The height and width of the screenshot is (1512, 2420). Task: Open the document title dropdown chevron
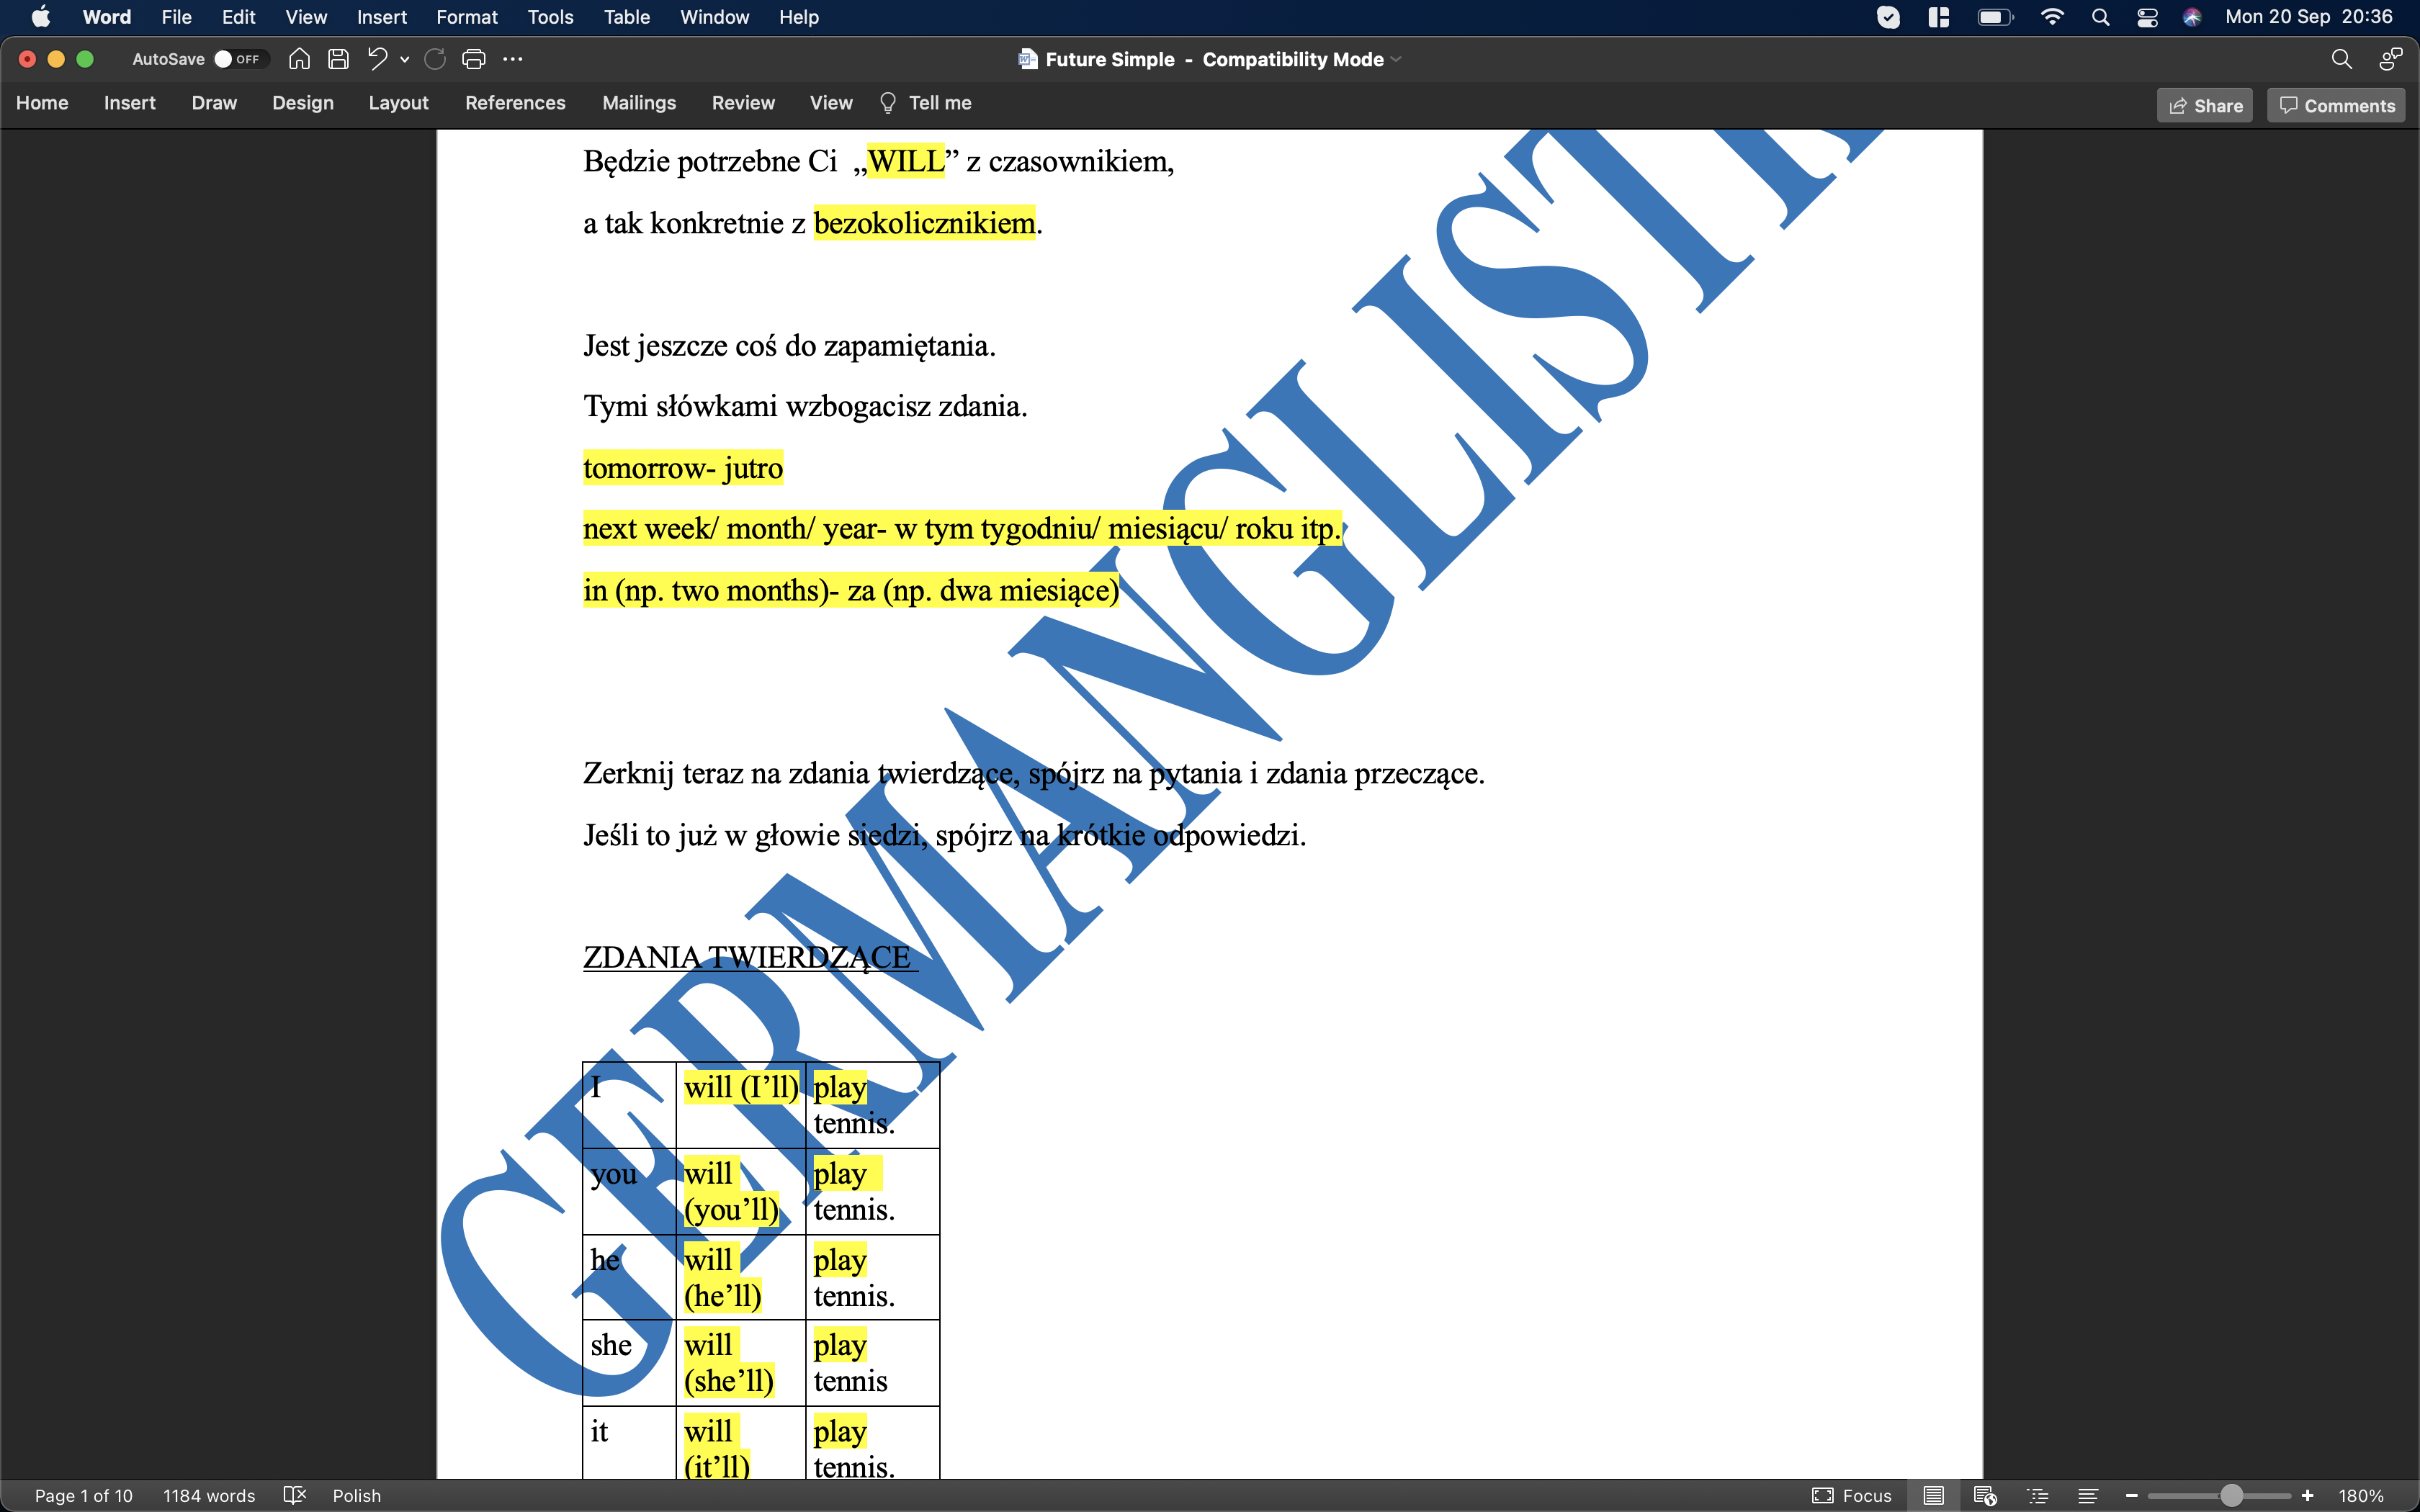(1397, 59)
